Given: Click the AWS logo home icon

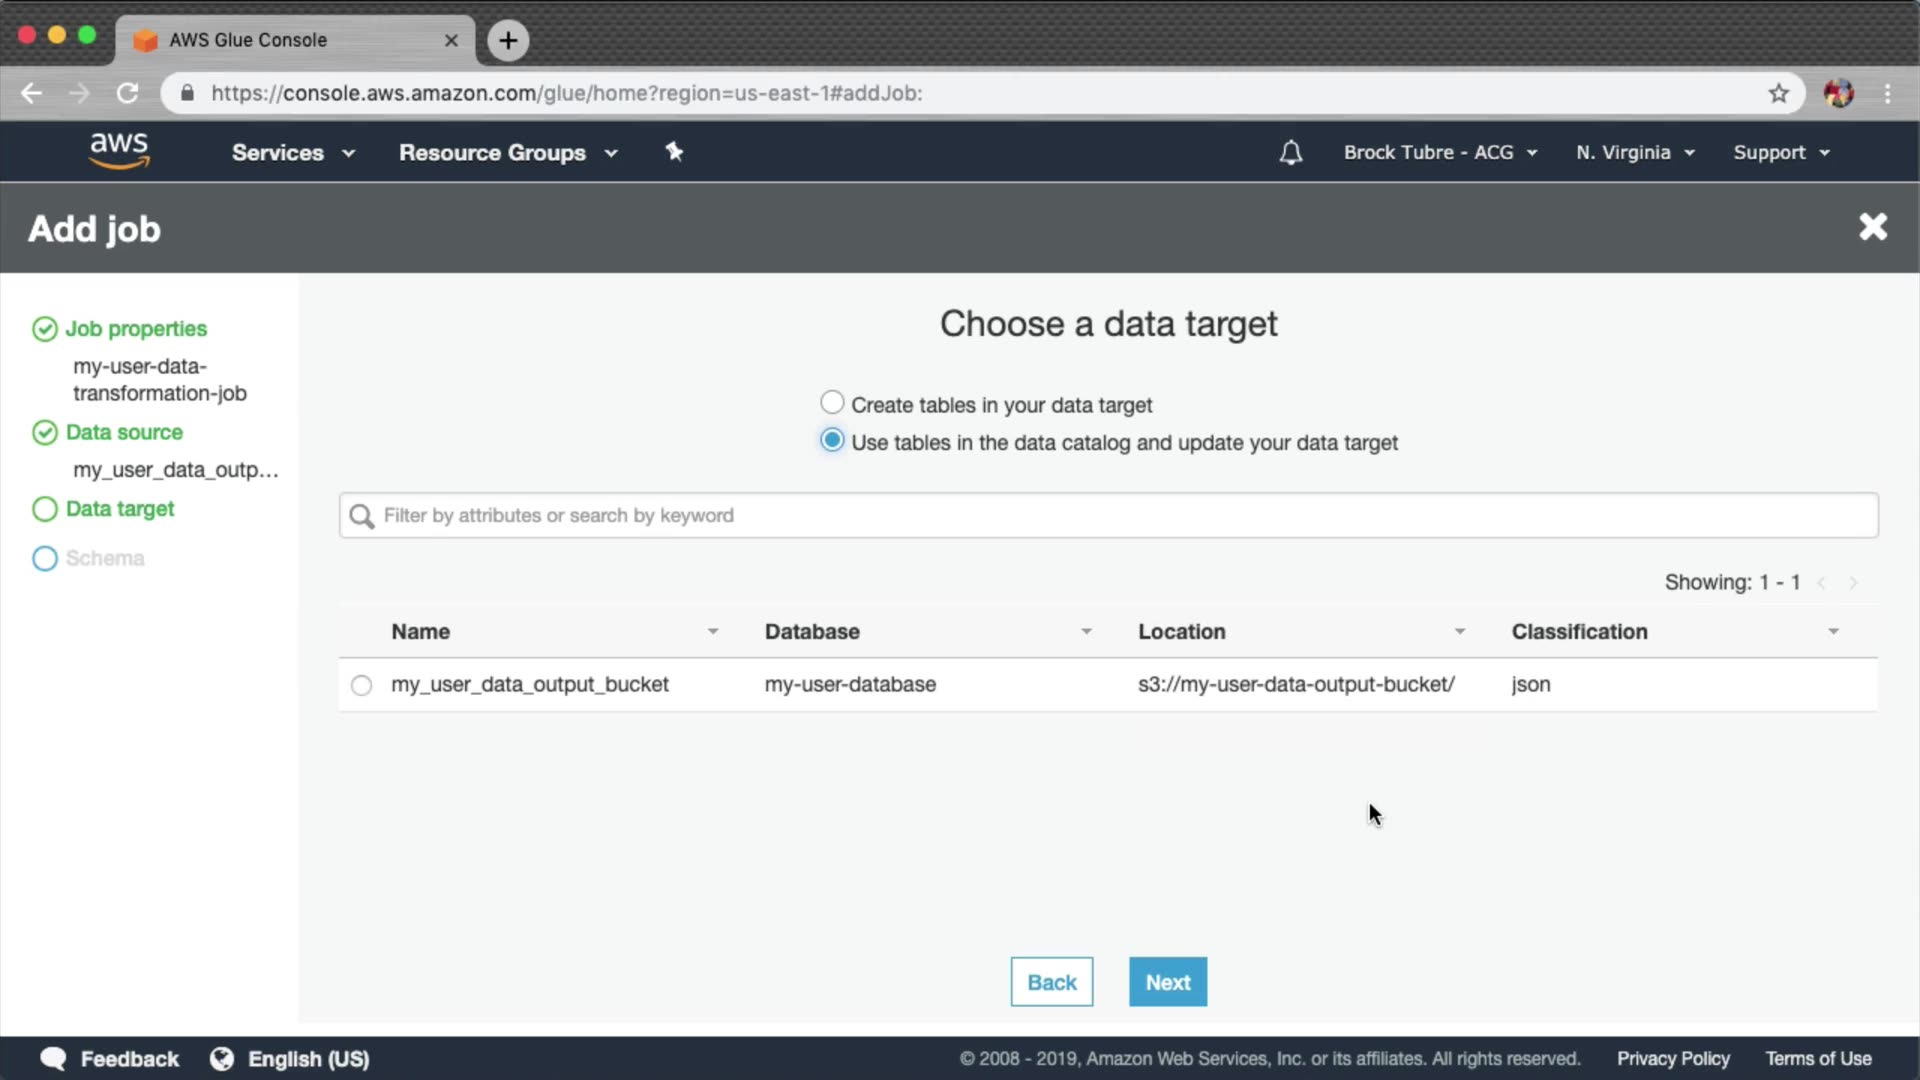Looking at the screenshot, I should [119, 151].
